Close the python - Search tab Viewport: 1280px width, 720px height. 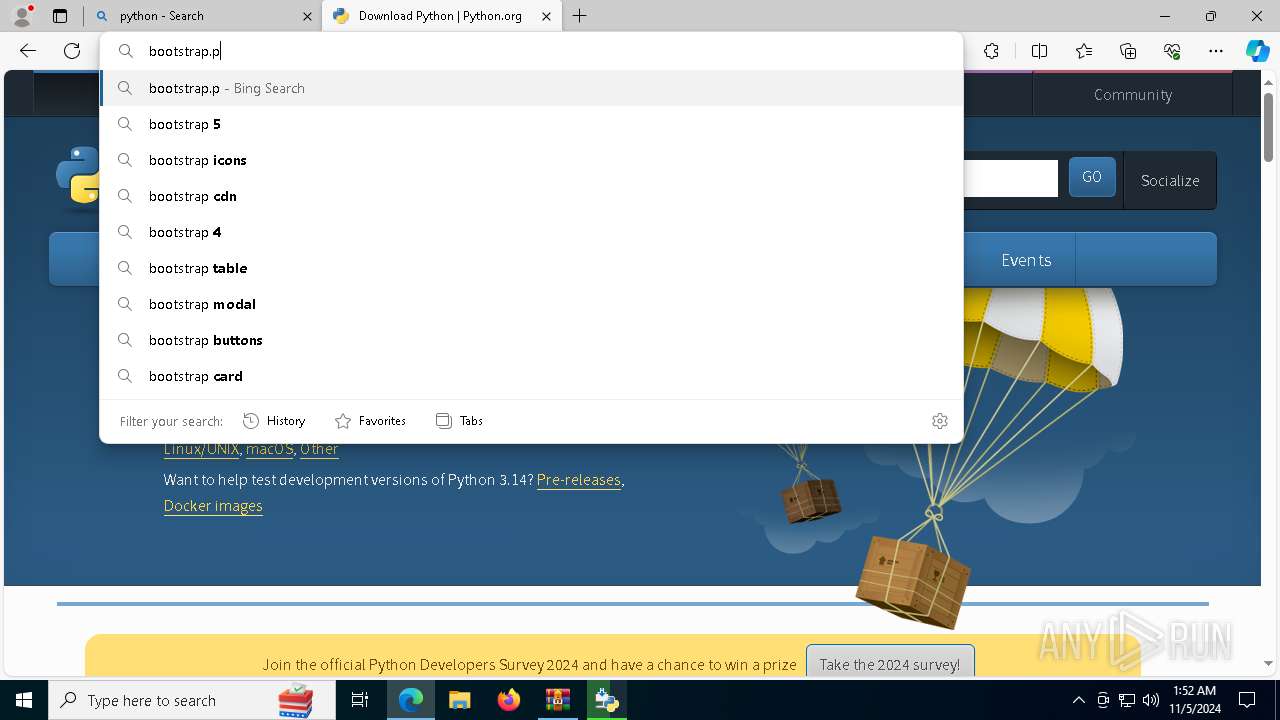[x=307, y=16]
